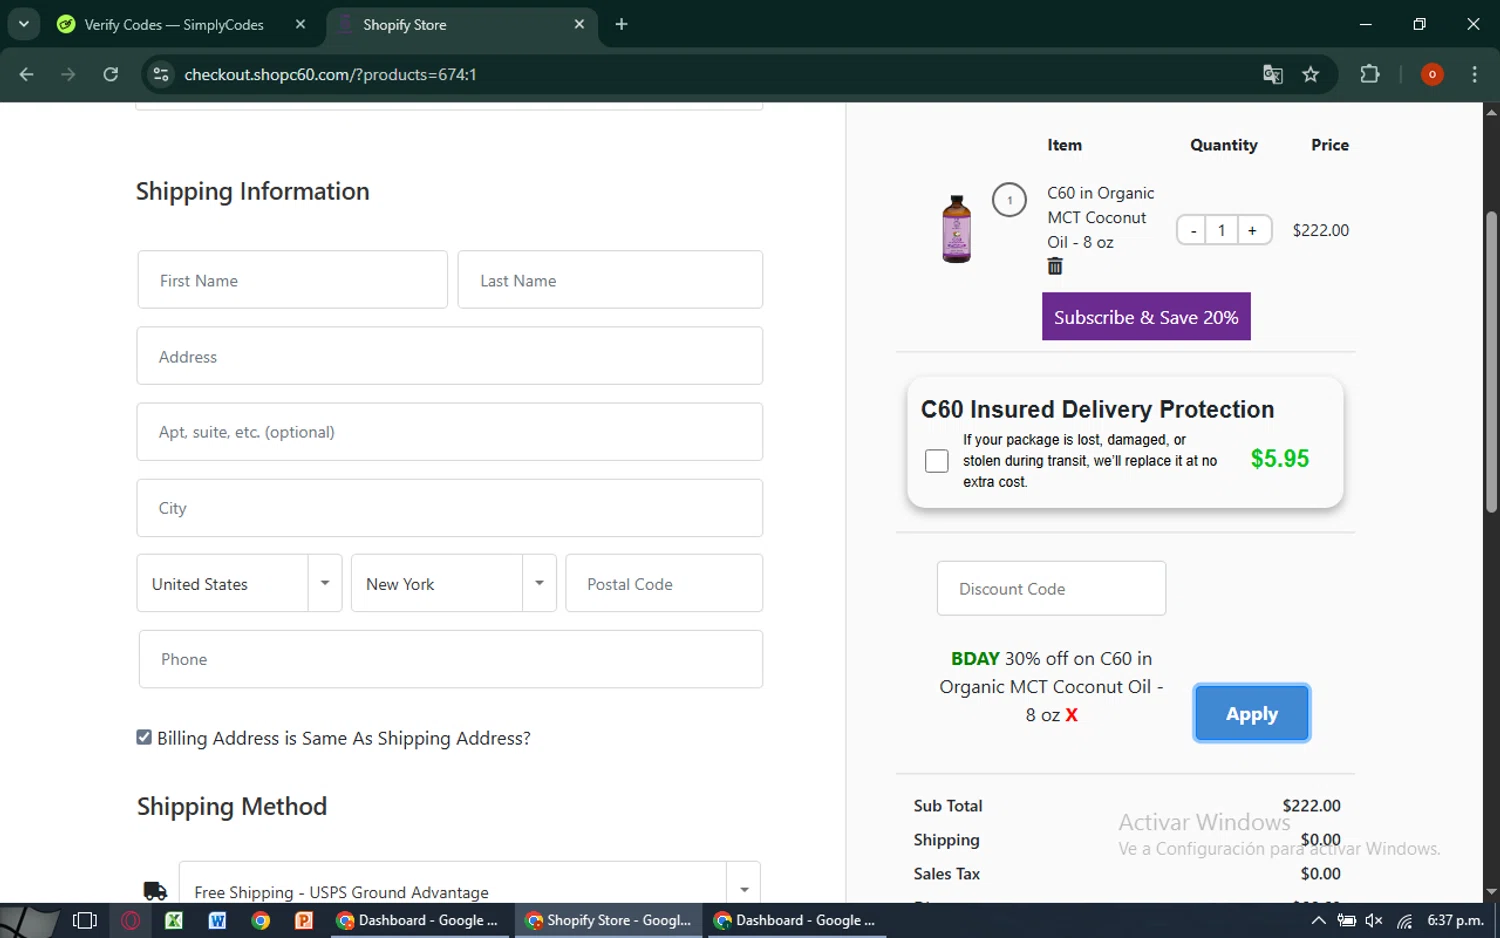1500x938 pixels.
Task: Remove BDAY discount with the red X
Action: coord(1071,715)
